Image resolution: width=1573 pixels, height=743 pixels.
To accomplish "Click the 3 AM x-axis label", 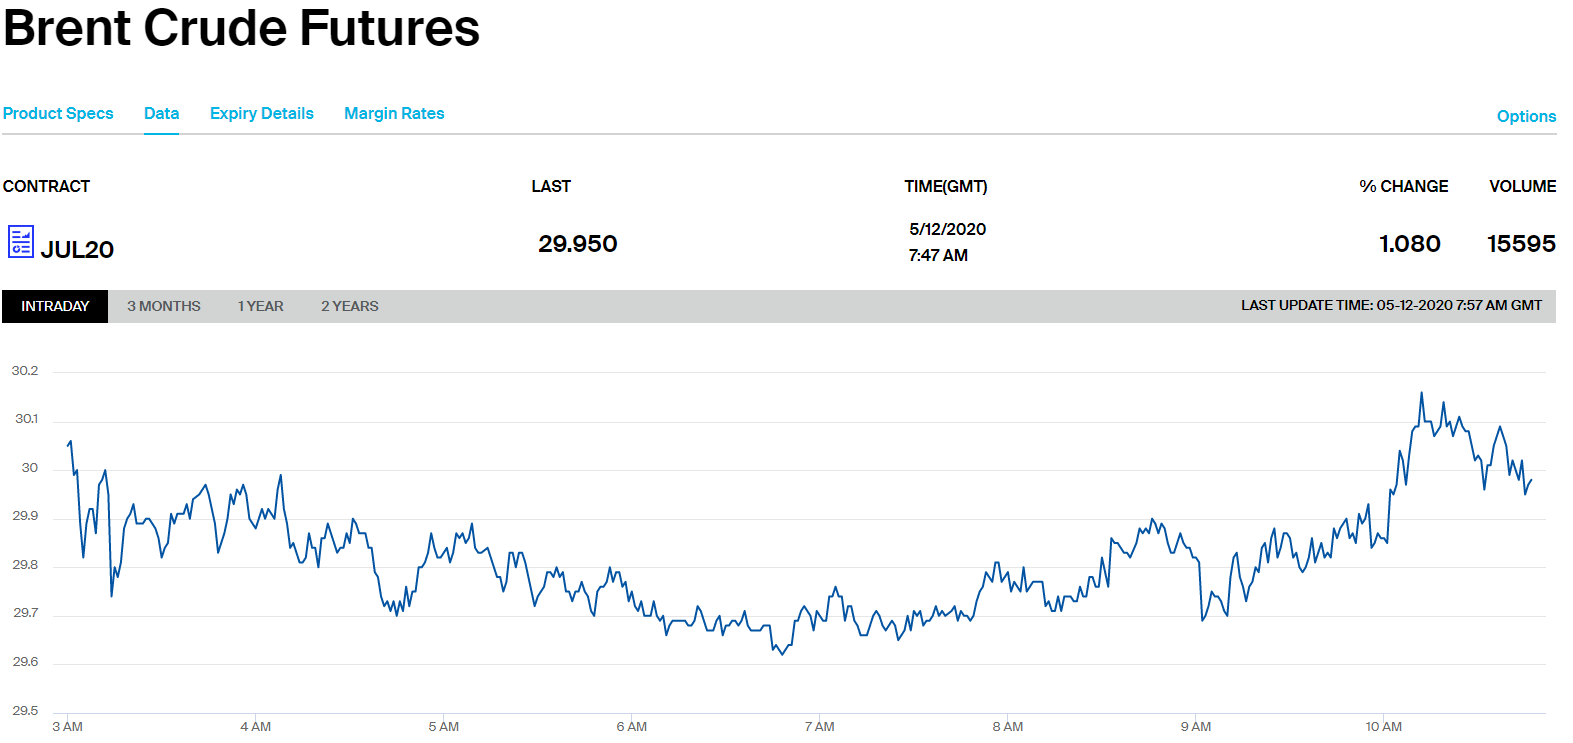I will coord(67,727).
